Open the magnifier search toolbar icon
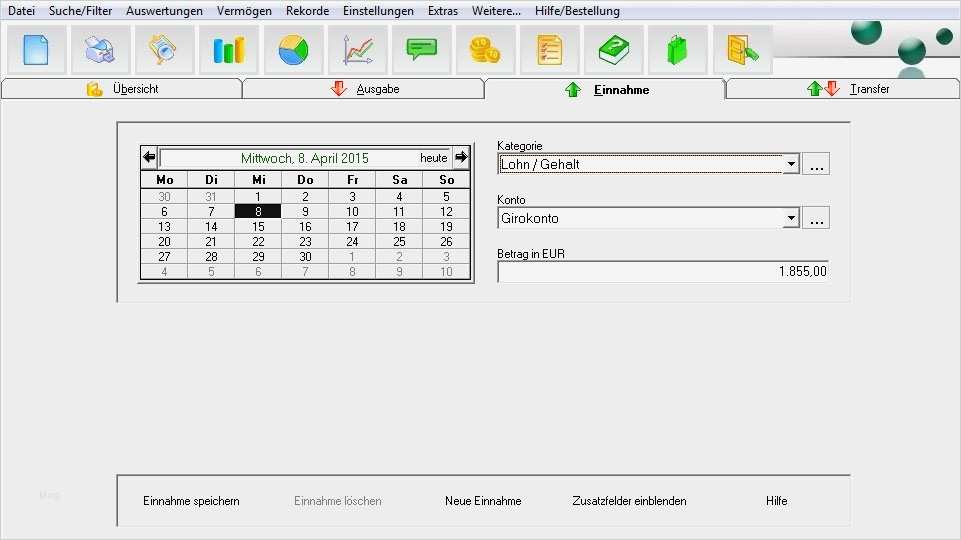This screenshot has height=540, width=961. [x=164, y=50]
